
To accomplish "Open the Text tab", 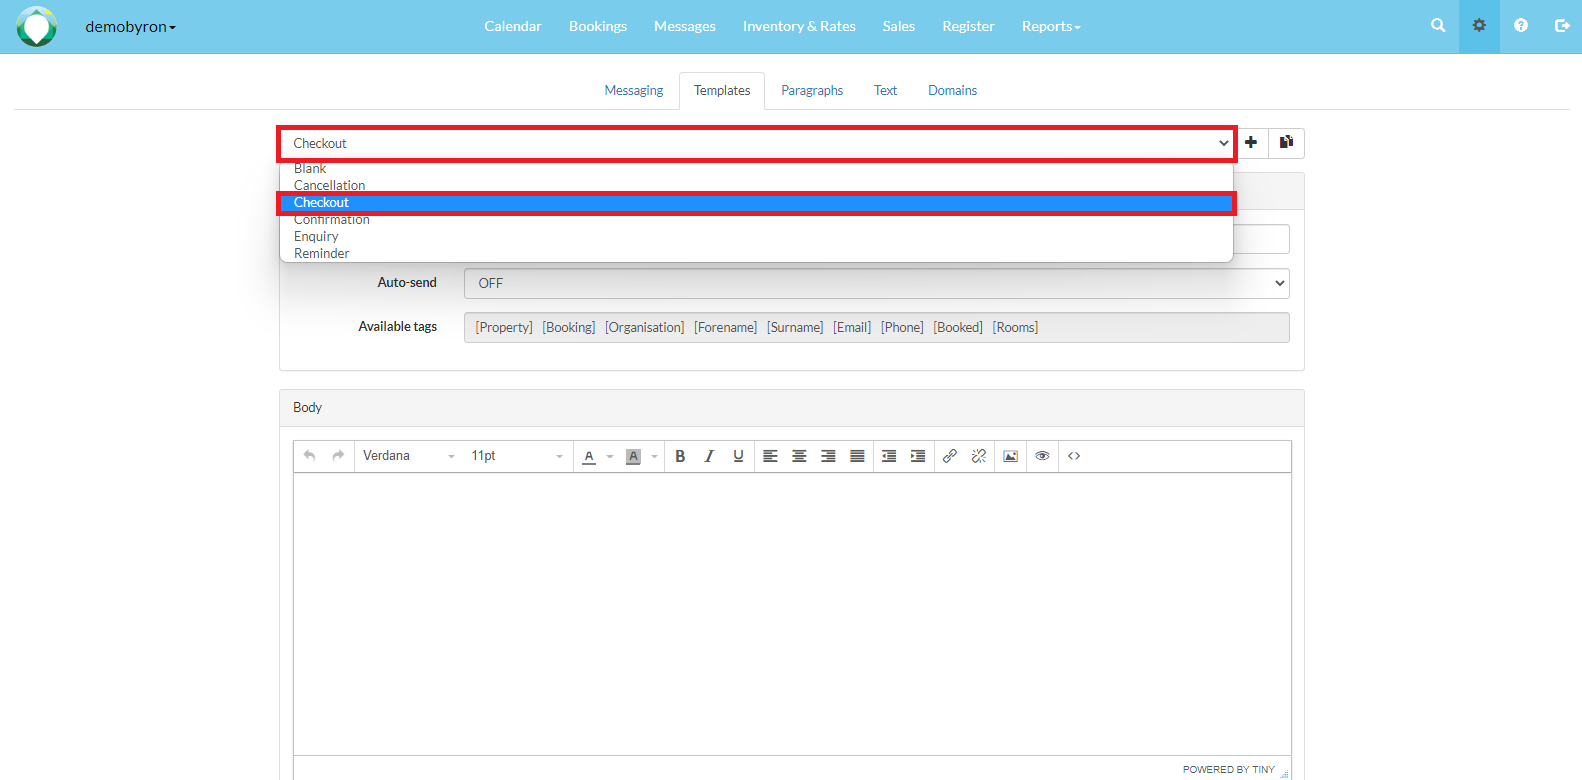I will coord(885,90).
